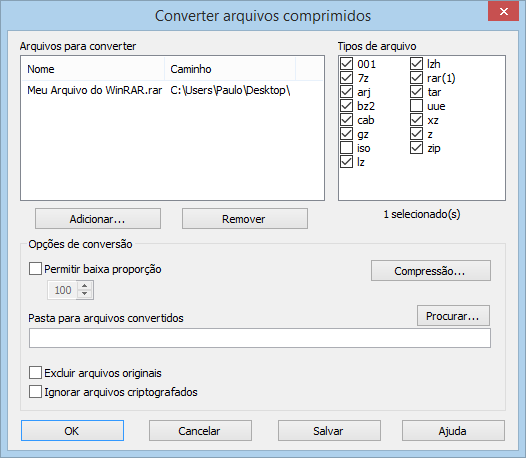Decrease ratio value with spinner down arrow

[x=85, y=294]
